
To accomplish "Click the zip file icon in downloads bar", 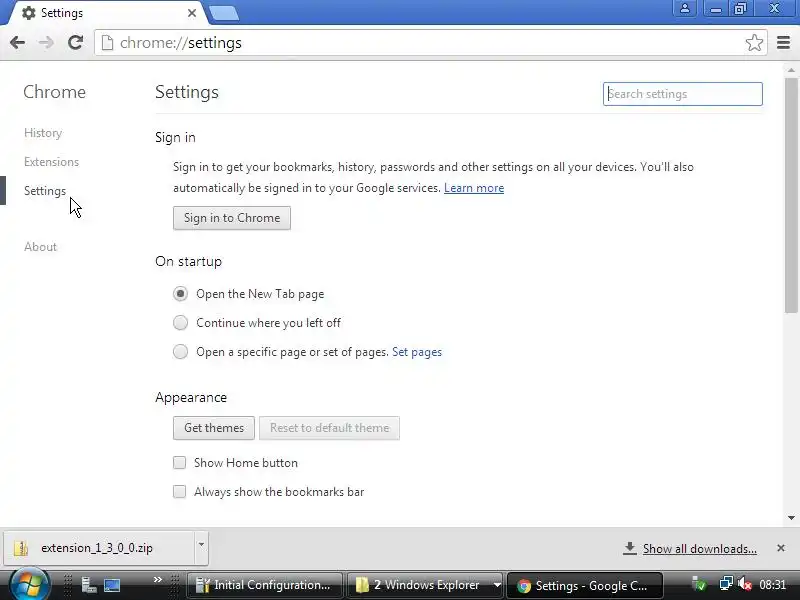I will coord(21,548).
